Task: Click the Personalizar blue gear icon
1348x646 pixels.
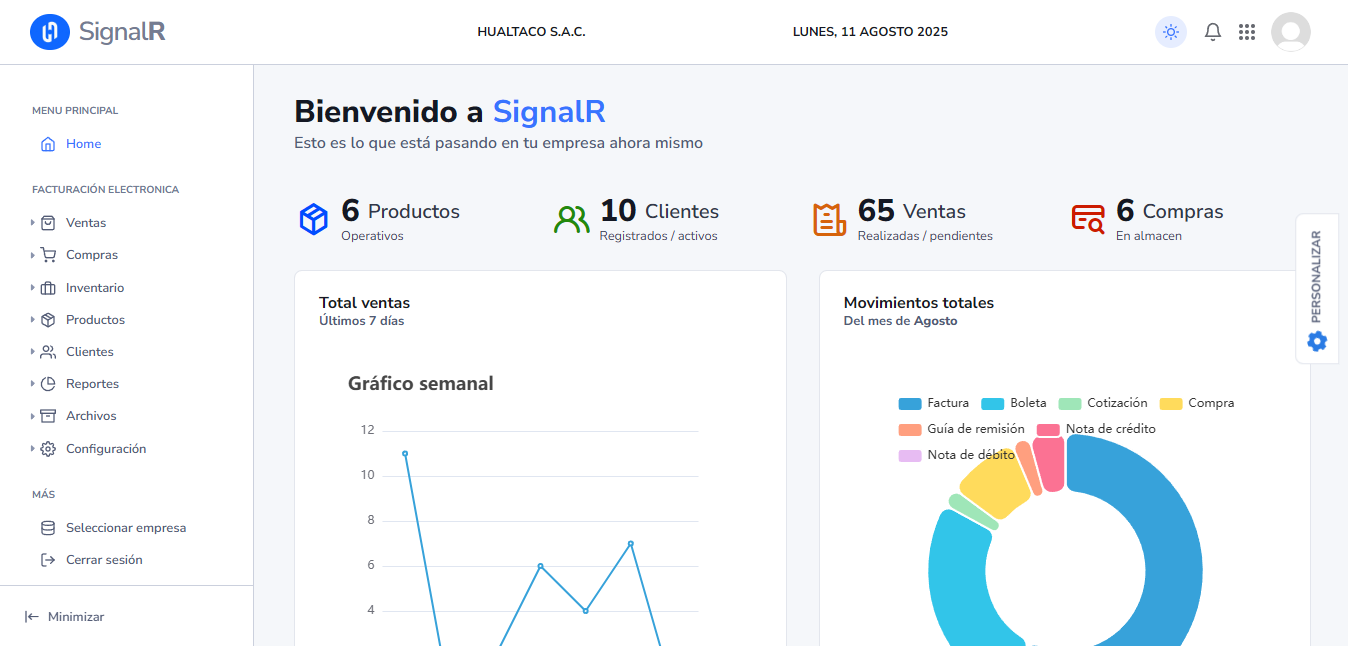Action: pyautogui.click(x=1317, y=341)
